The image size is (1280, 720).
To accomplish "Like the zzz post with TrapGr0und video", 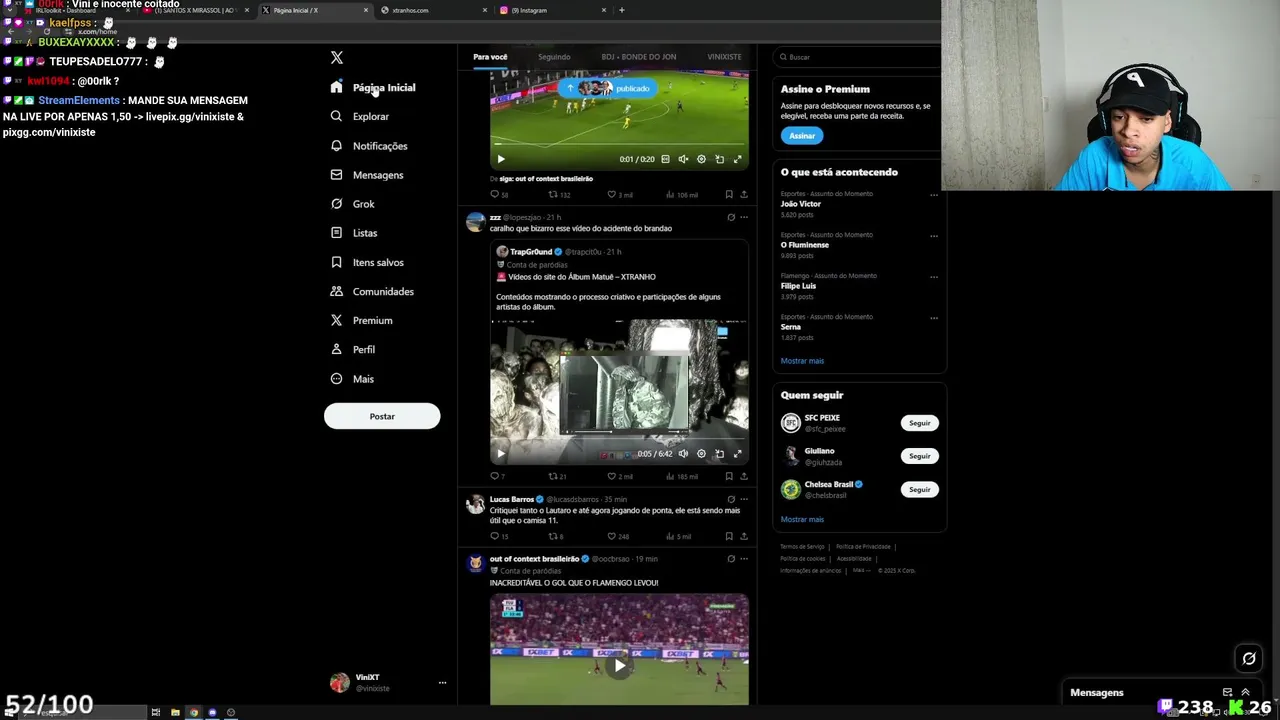I will [x=611, y=476].
